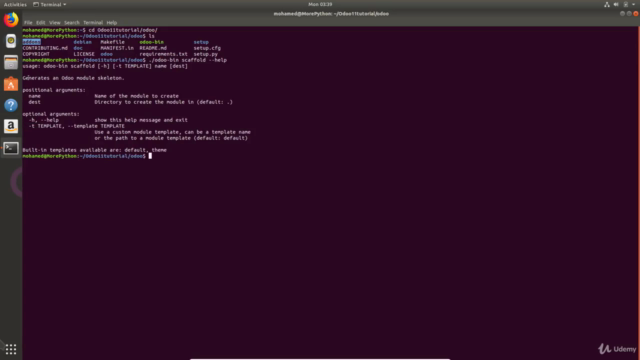This screenshot has height=360, width=640.
Task: Click Makefile in the listing
Action: [x=113, y=42]
